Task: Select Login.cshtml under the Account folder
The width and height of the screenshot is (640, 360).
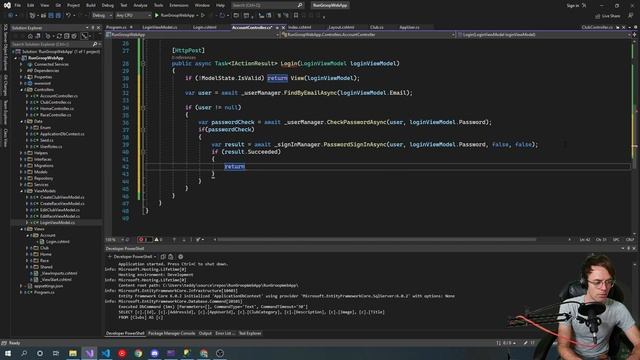Action: pos(58,241)
